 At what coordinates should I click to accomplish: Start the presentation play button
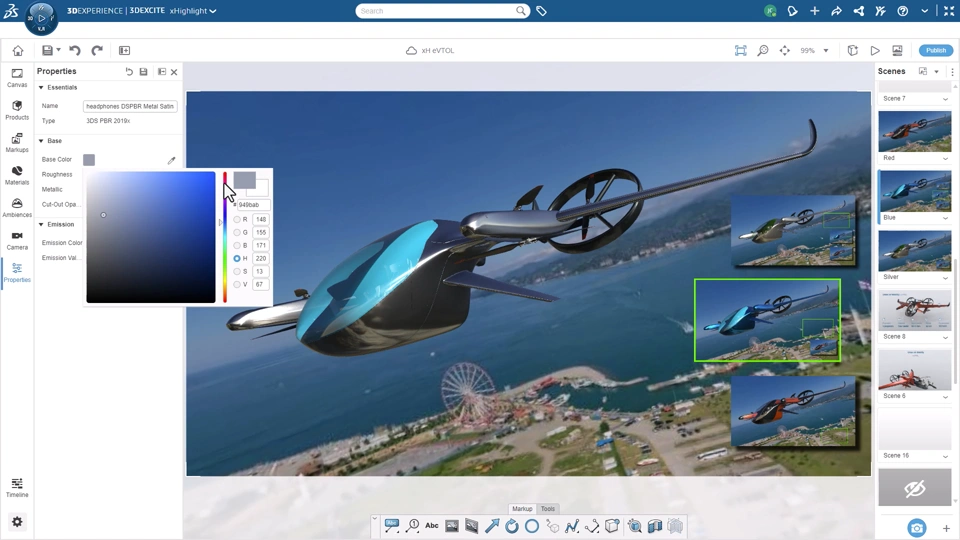pyautogui.click(x=875, y=50)
